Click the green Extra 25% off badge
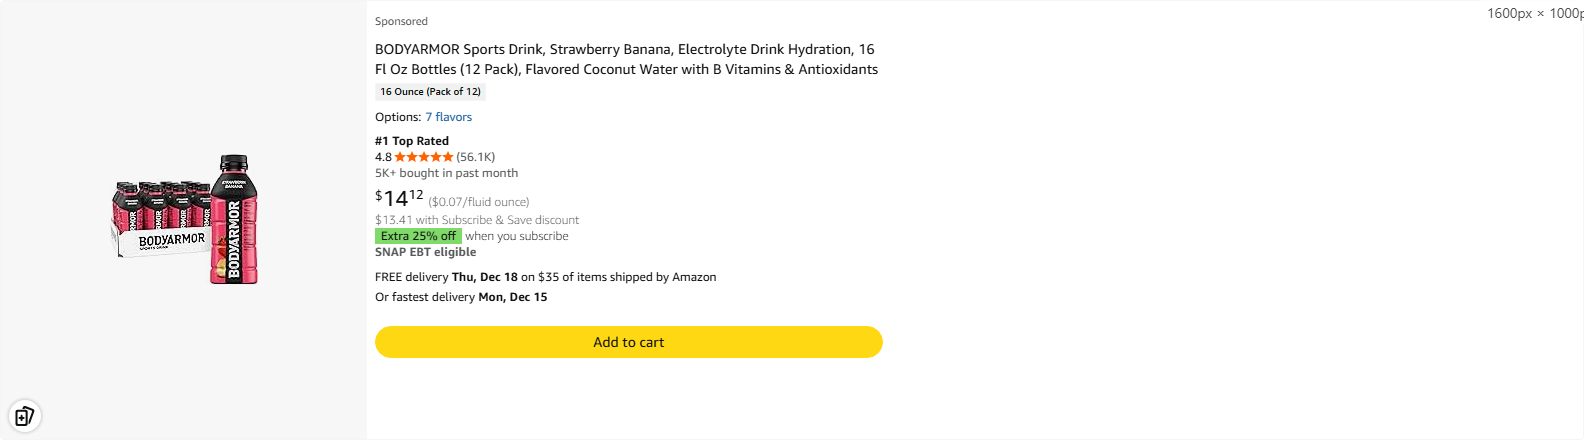Image resolution: width=1584 pixels, height=440 pixels. tap(418, 236)
